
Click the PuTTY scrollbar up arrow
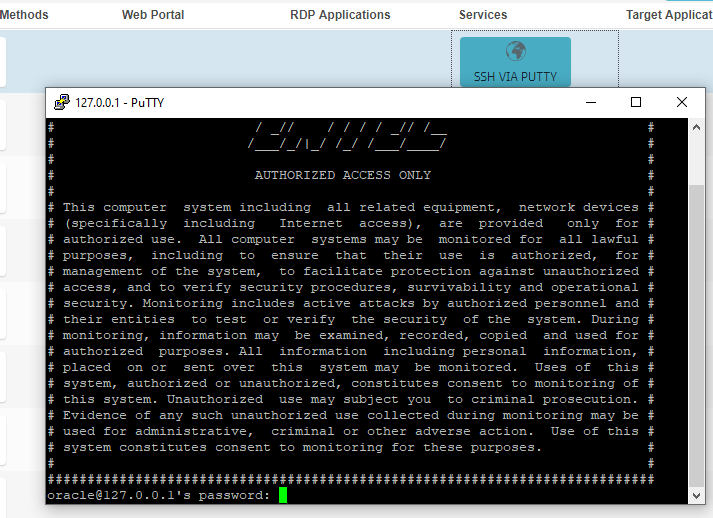click(696, 127)
